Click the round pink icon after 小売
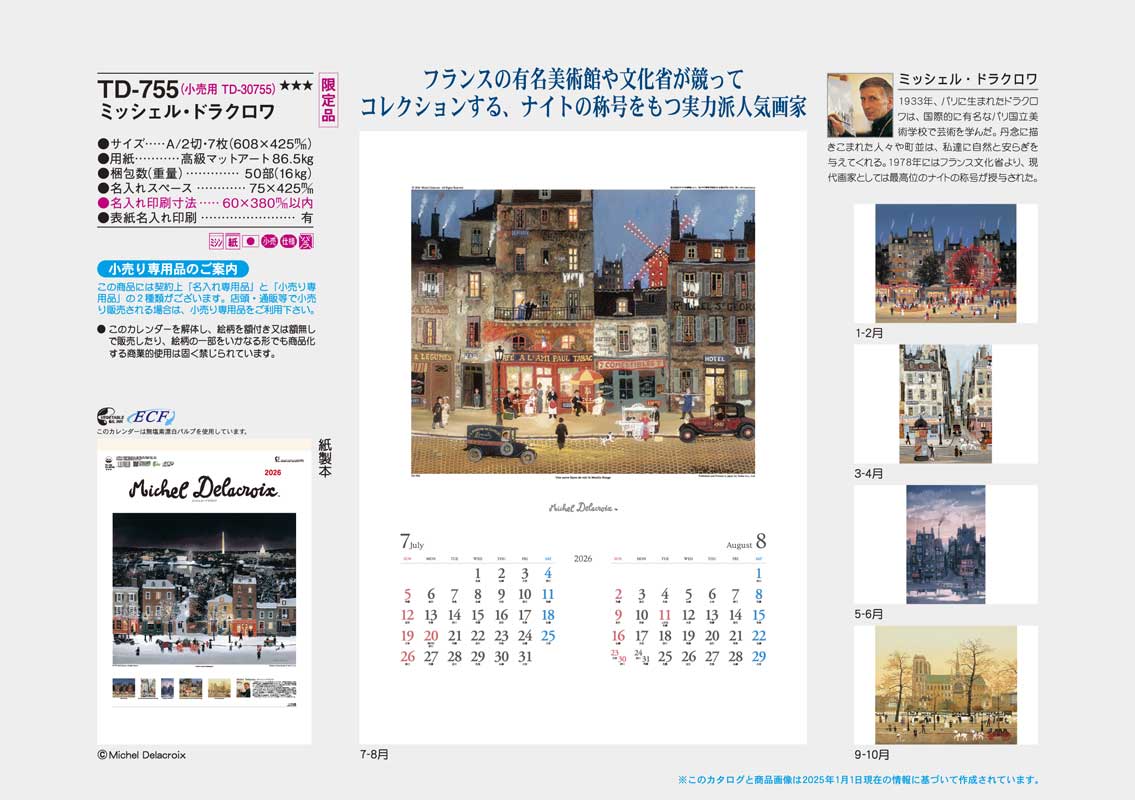The width and height of the screenshot is (1135, 800). [x=288, y=241]
